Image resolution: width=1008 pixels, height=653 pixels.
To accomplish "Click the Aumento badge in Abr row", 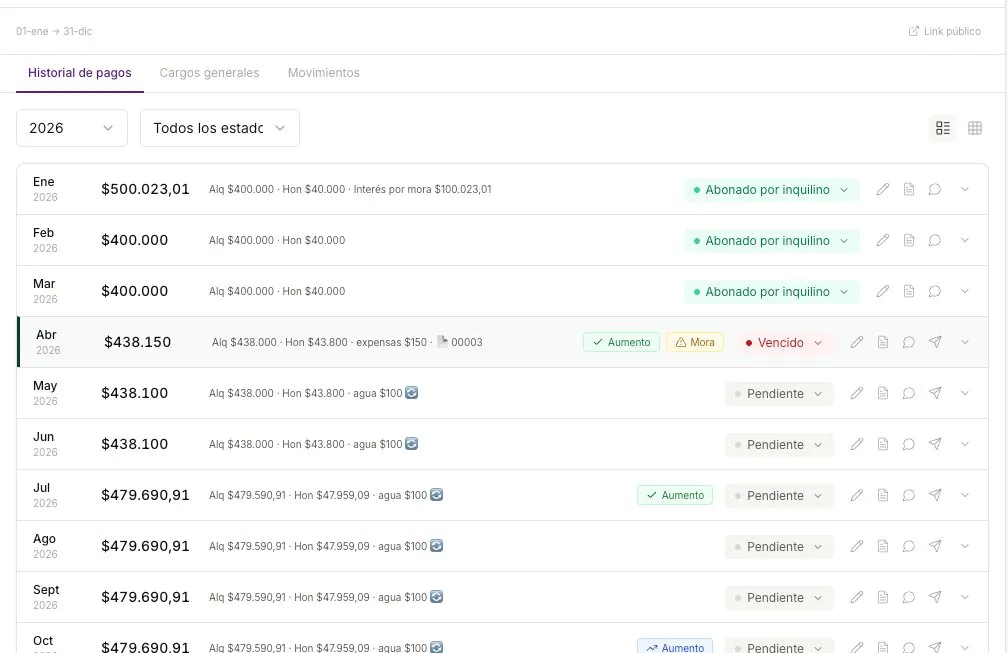I will coord(621,342).
